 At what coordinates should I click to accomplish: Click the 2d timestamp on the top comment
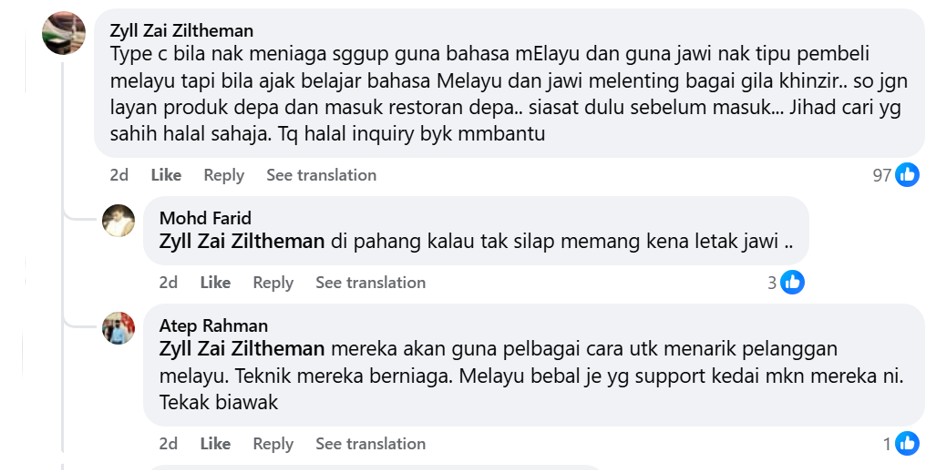(x=119, y=175)
